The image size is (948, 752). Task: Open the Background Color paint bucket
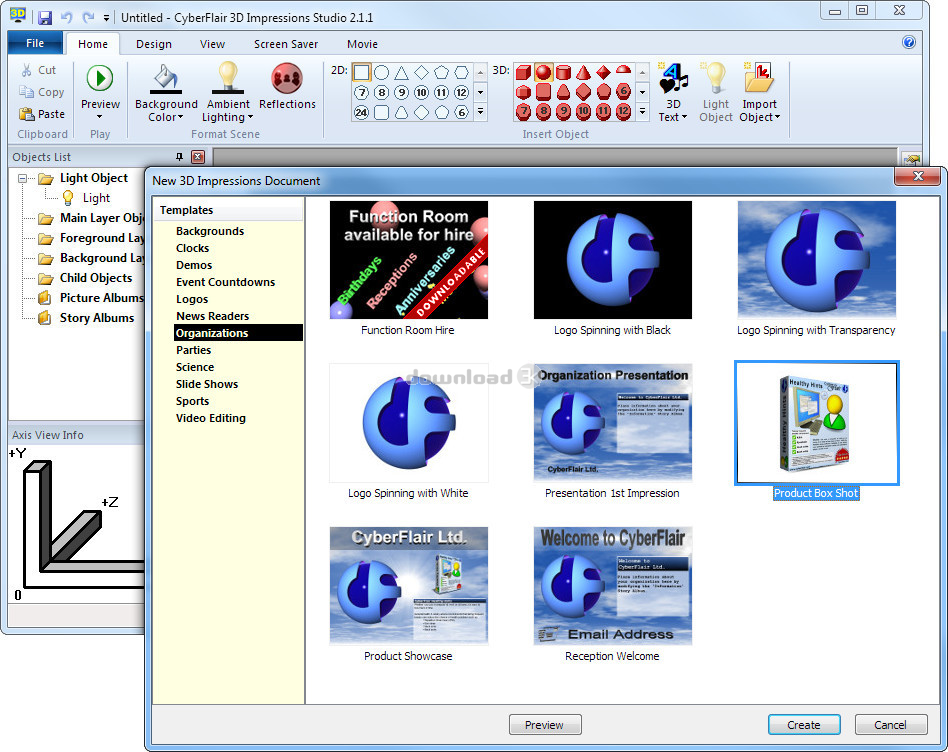pos(165,78)
